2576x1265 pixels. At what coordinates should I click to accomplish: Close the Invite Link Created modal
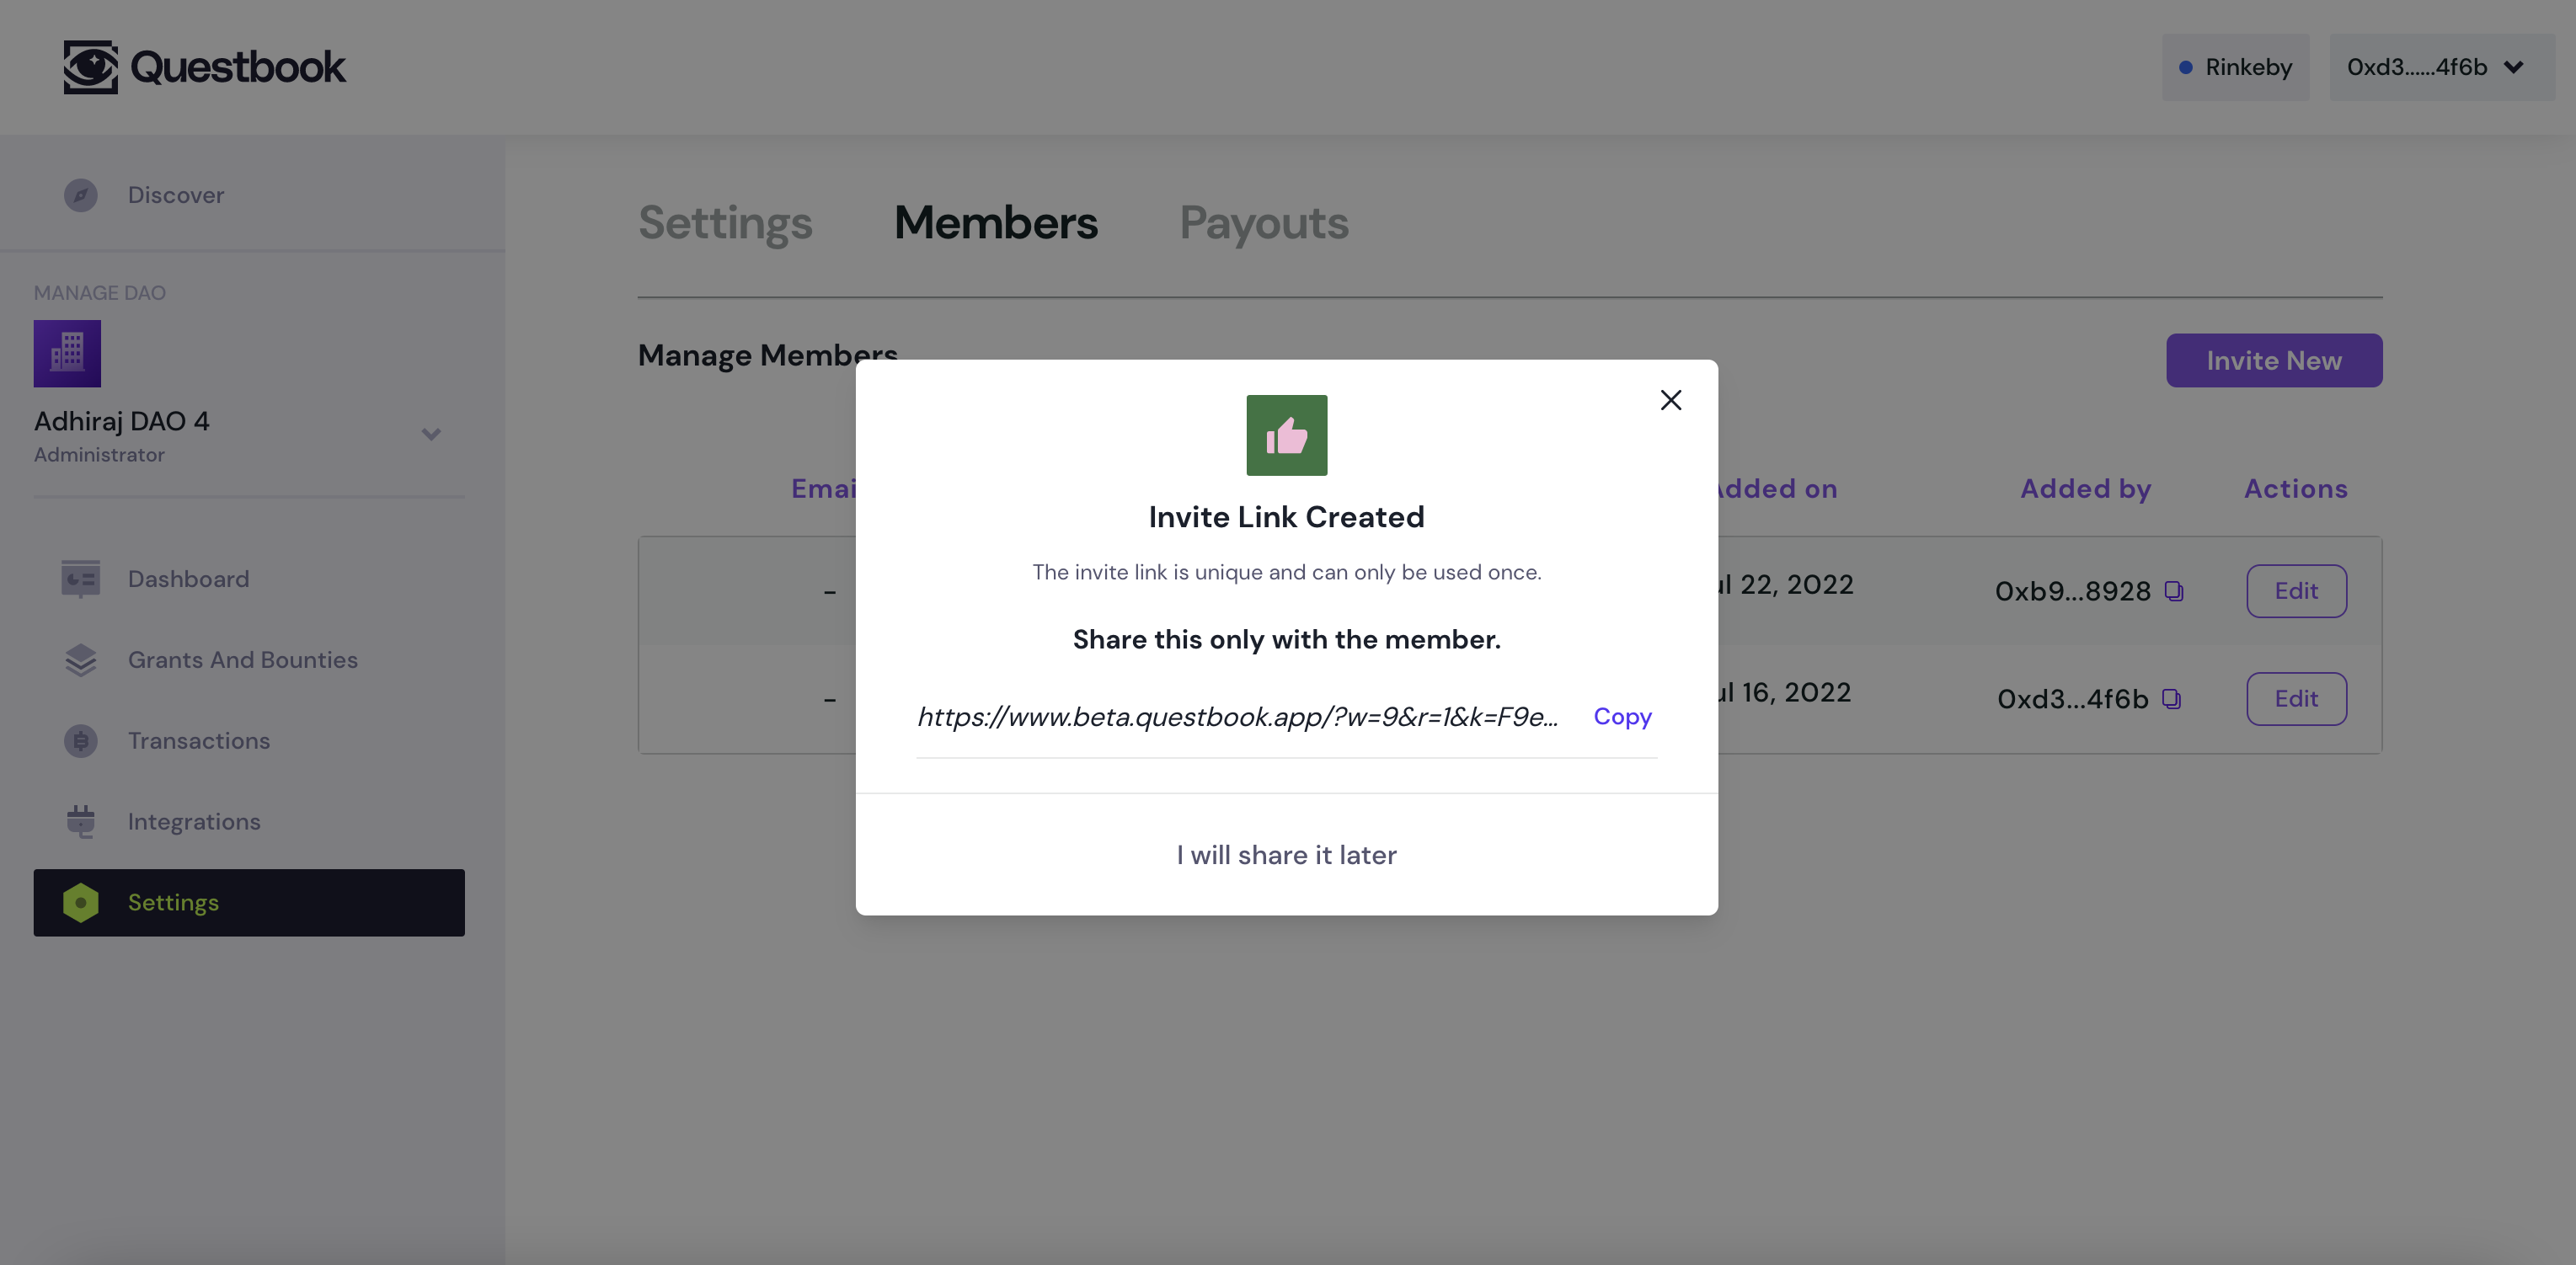point(1669,399)
